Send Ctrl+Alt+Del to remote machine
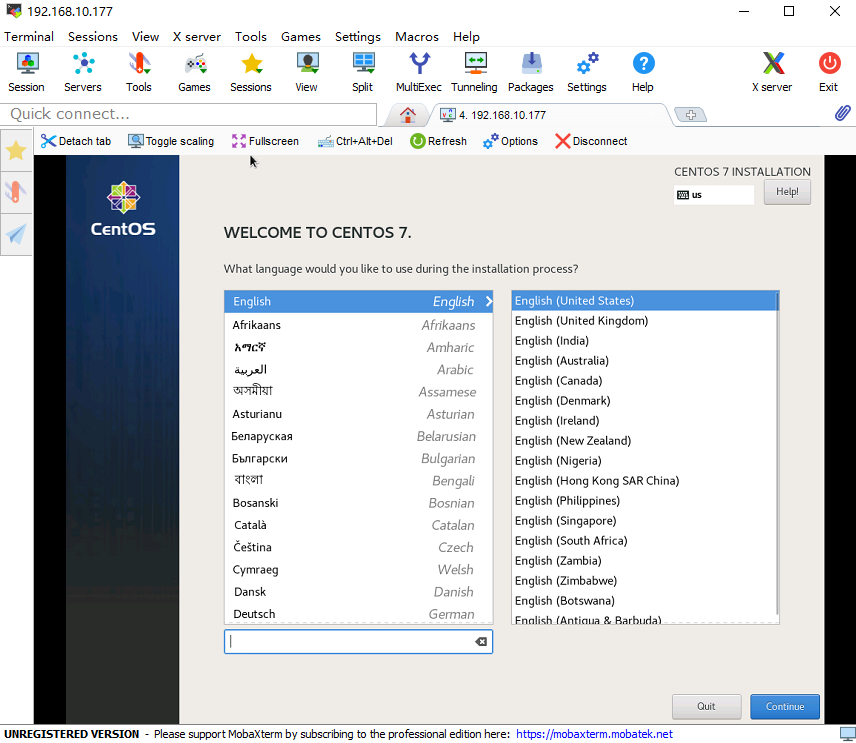Screen dimensions: 856x743 tap(355, 141)
